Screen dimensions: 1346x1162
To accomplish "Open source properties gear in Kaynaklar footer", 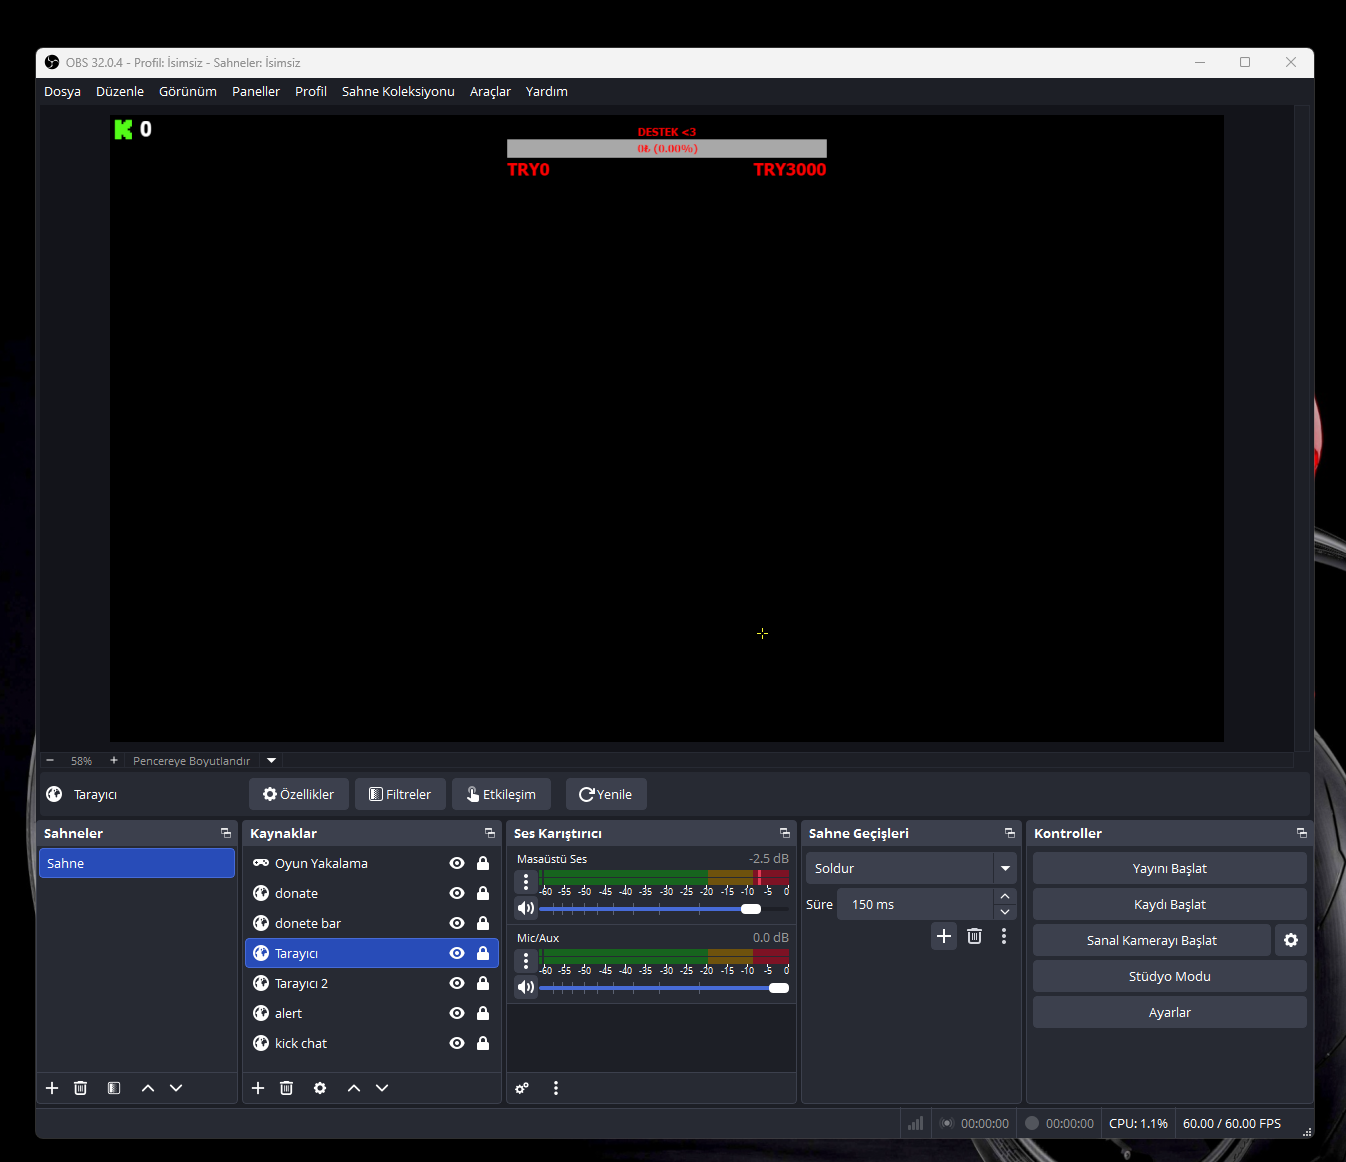I will [320, 1088].
